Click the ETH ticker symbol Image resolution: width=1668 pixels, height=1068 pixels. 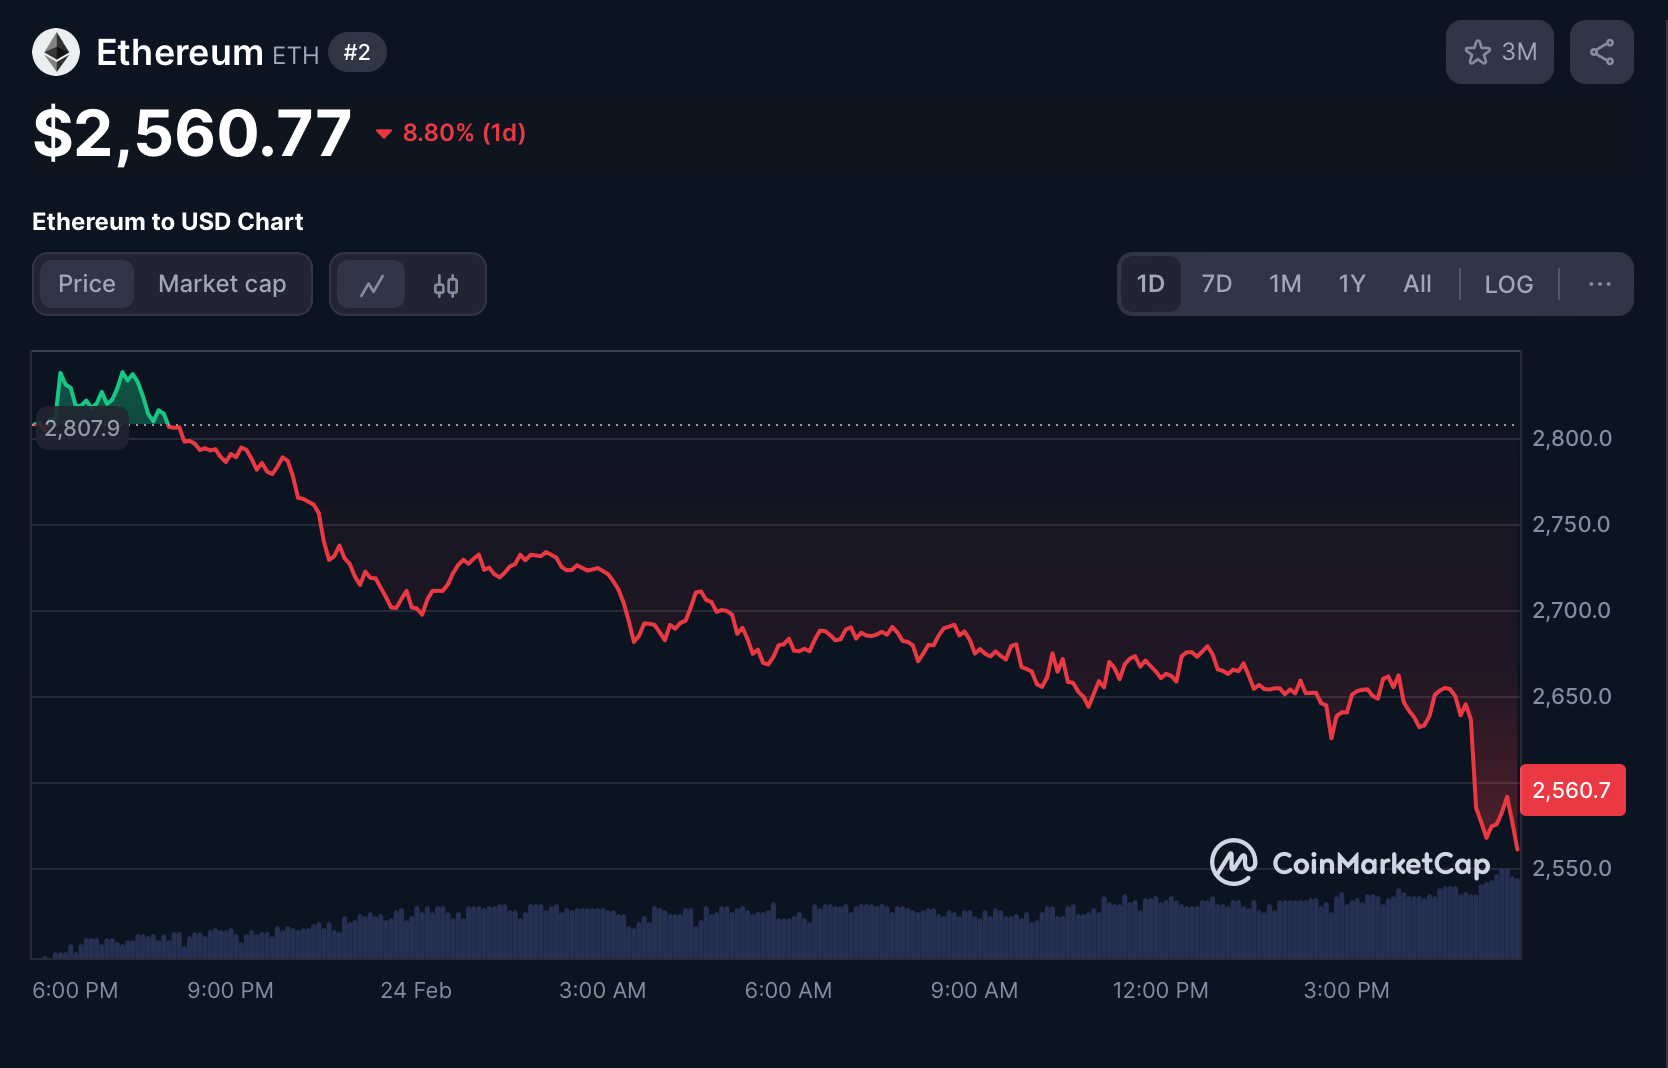point(295,55)
